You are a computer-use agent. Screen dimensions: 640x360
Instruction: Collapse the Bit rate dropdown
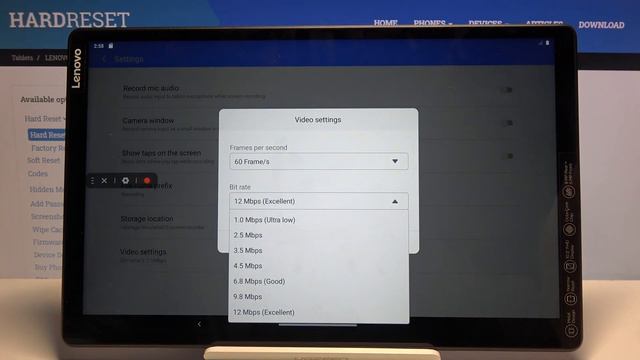[318, 201]
